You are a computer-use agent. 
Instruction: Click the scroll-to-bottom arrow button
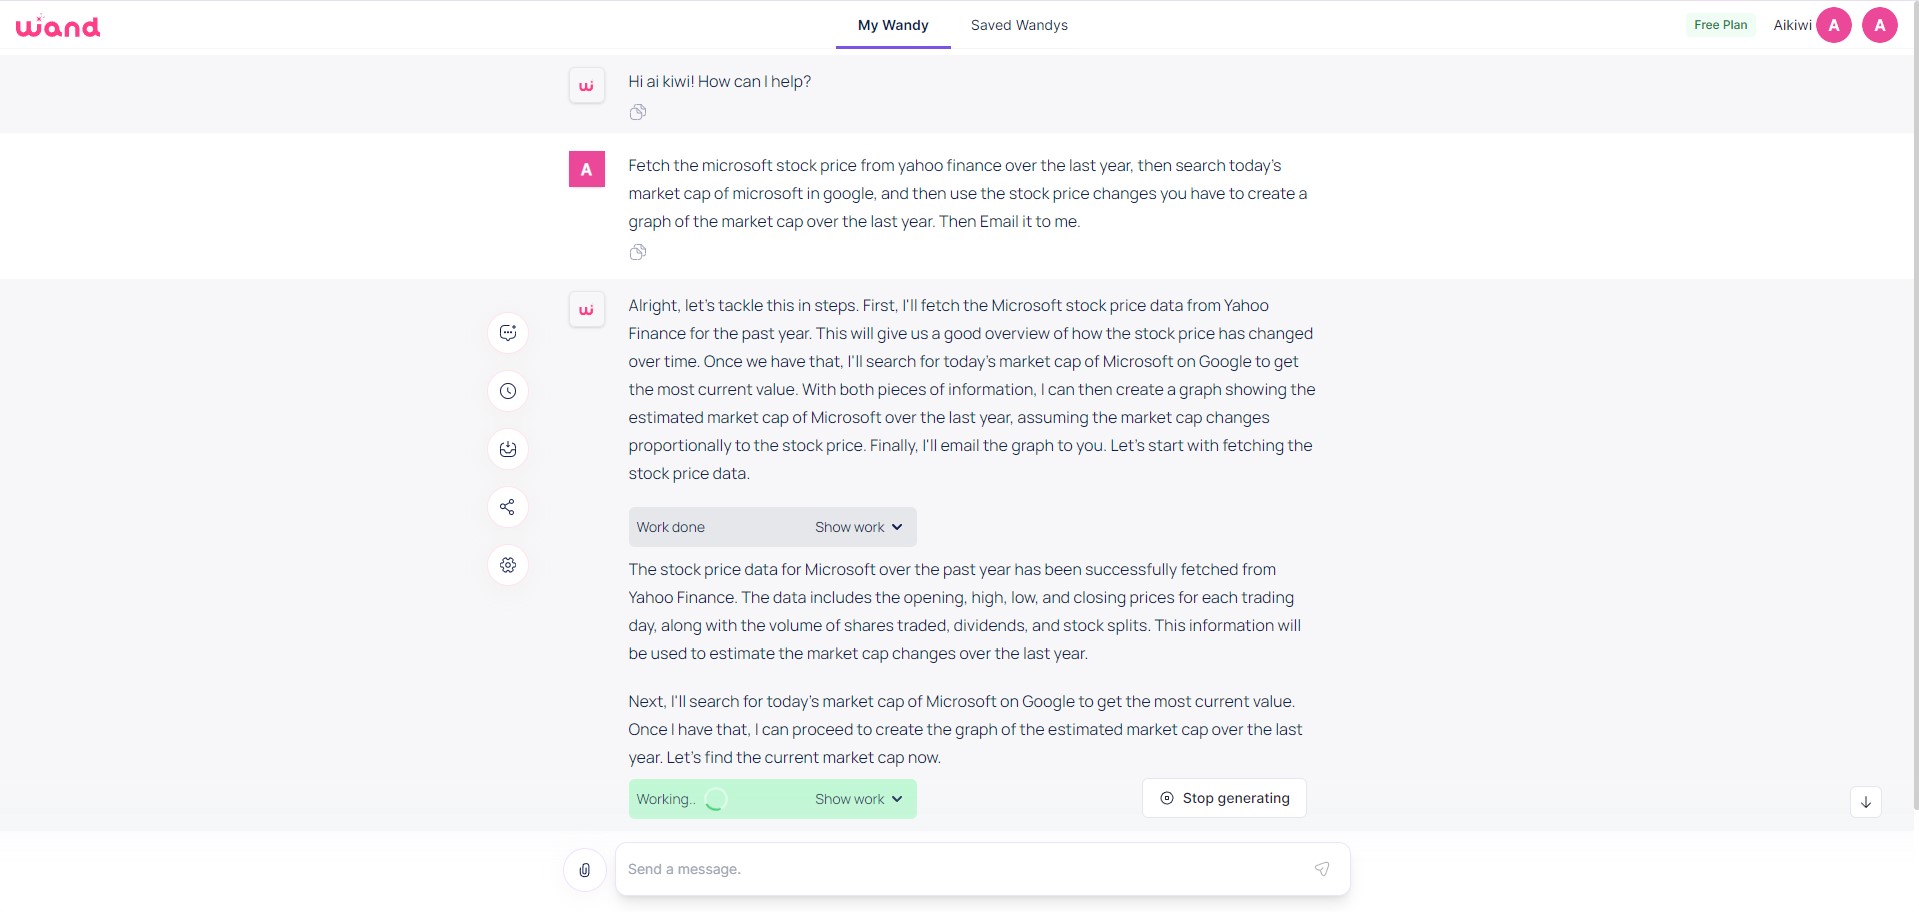point(1866,802)
